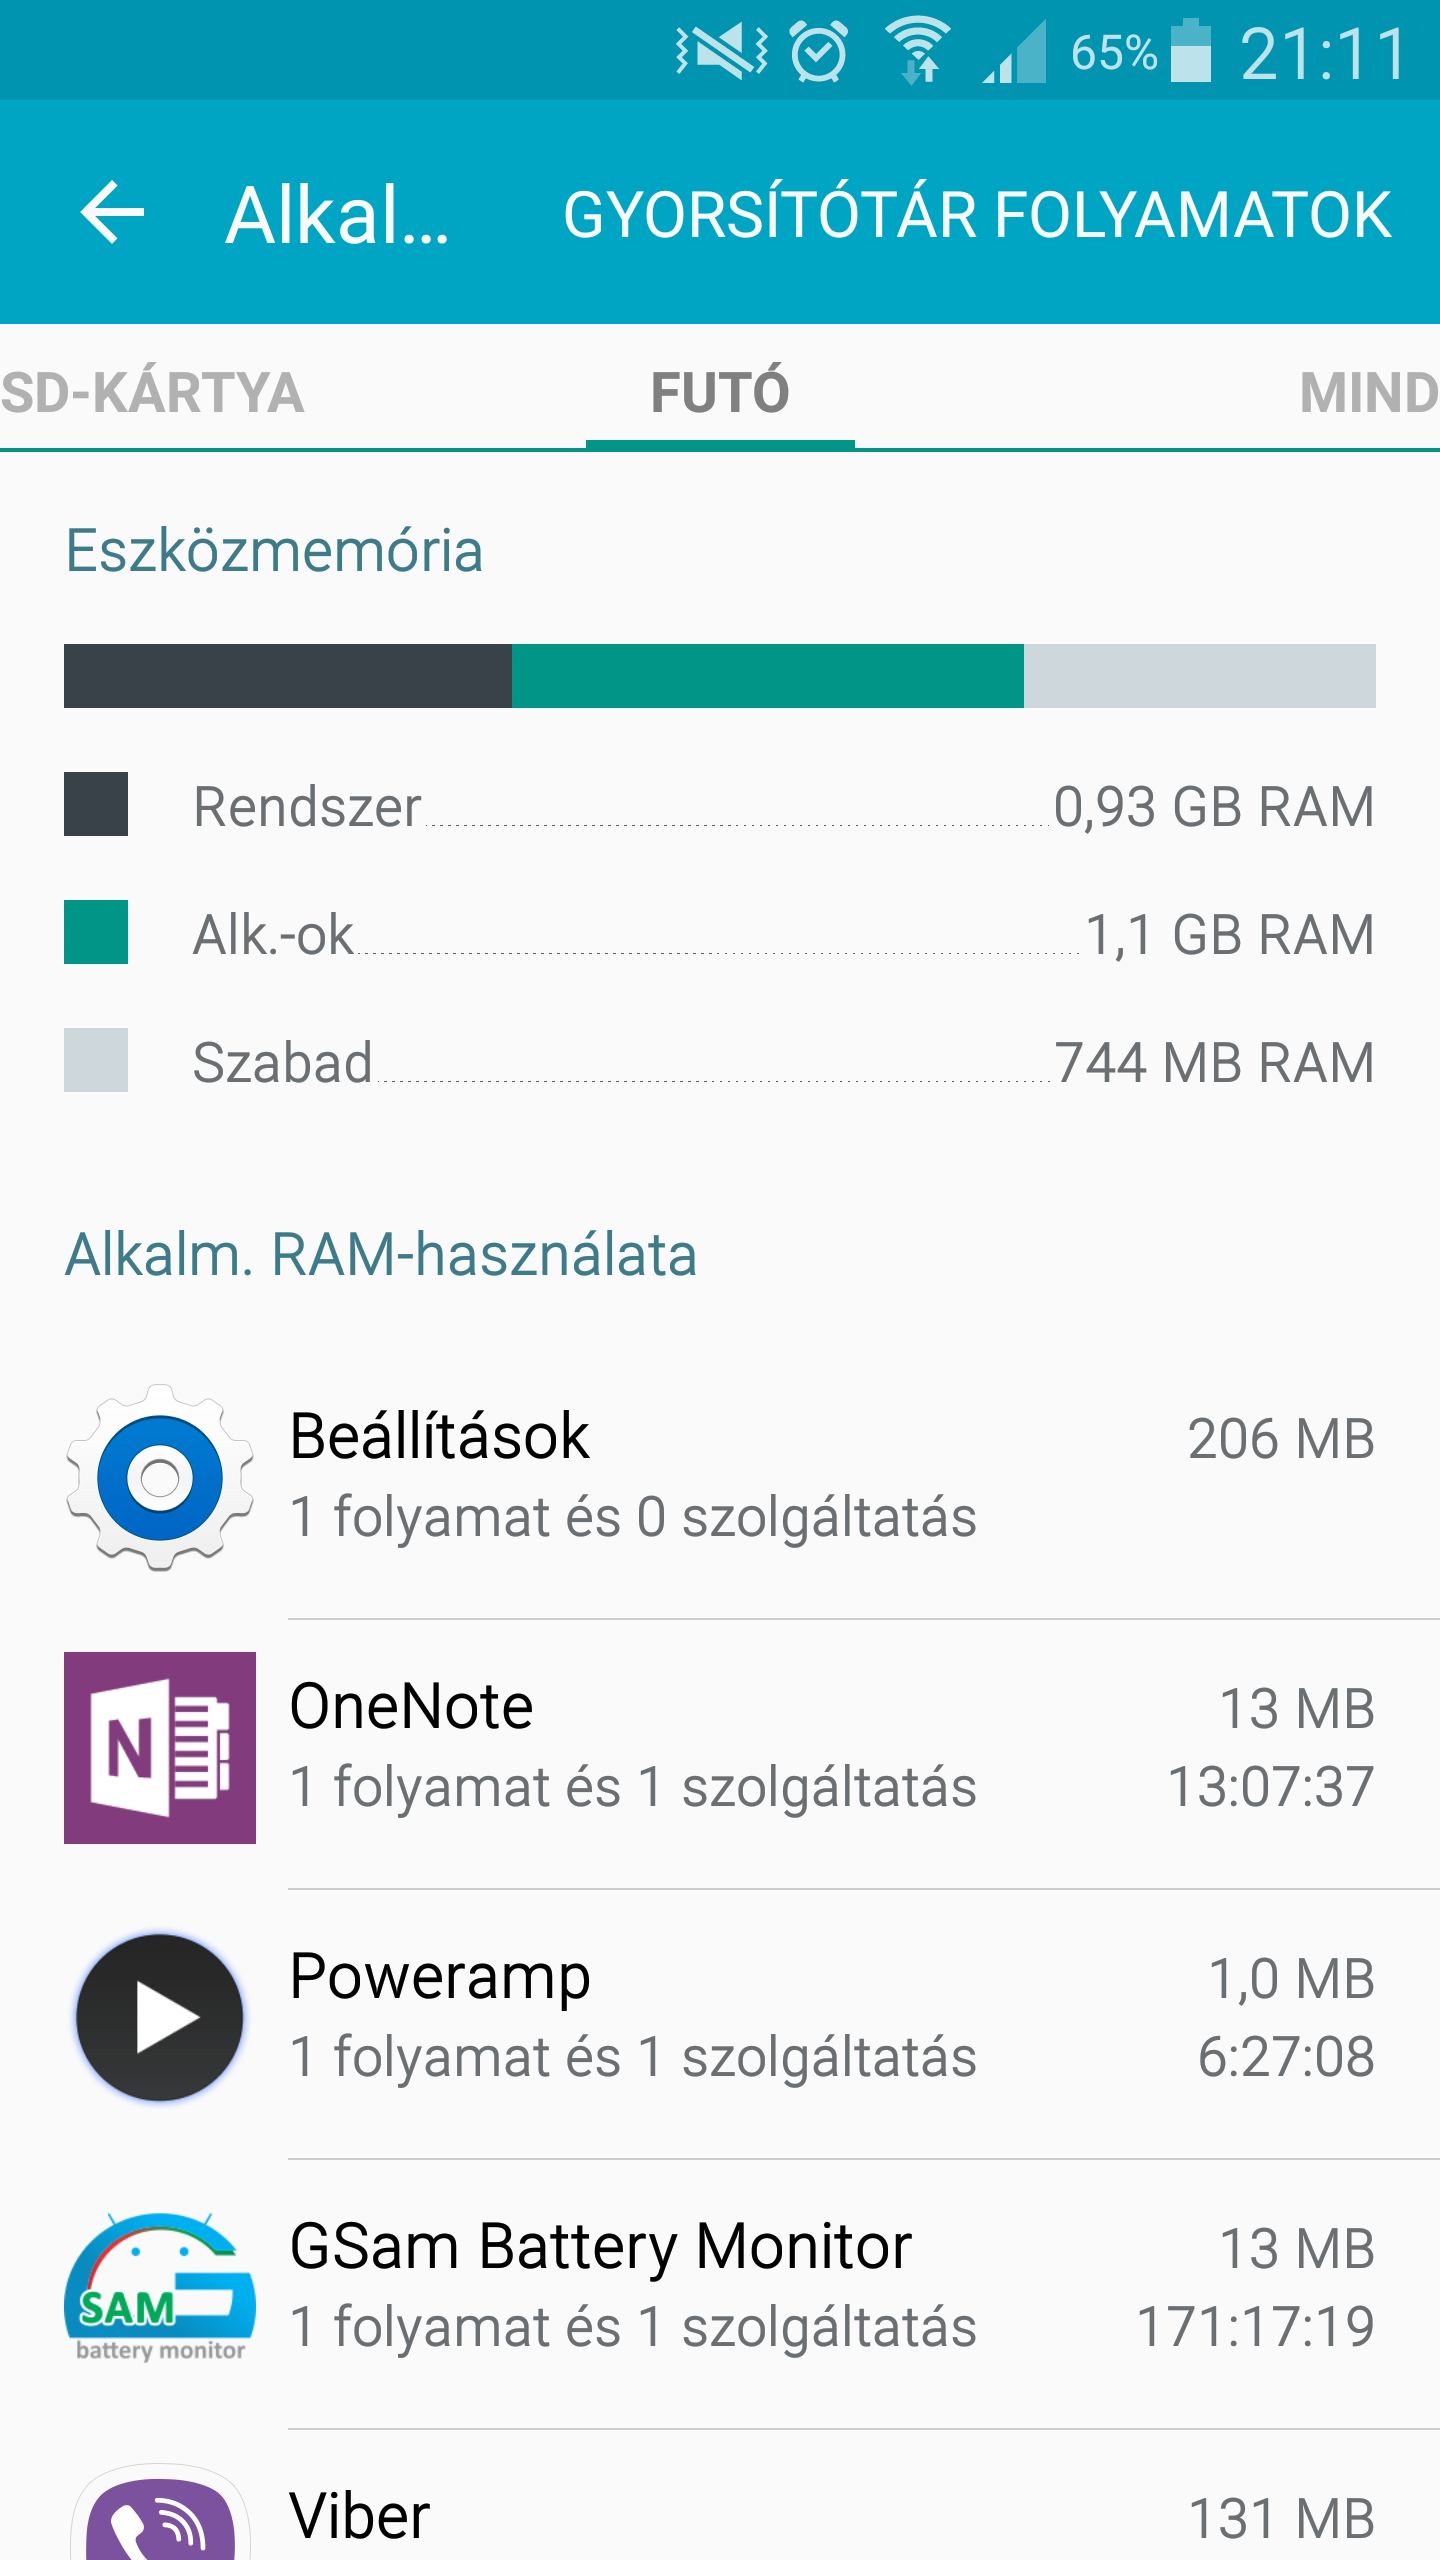The image size is (1440, 2560).
Task: Tap the battery indicator icon
Action: point(1190,50)
